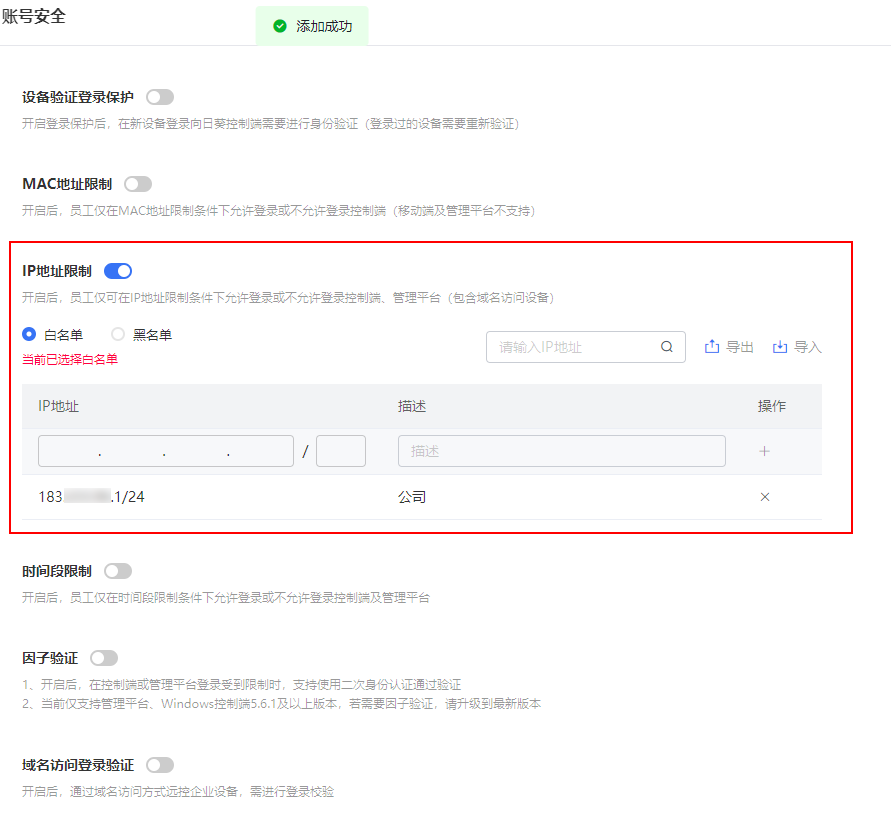
Task: Enable 域名访问登录验证 switch
Action: 160,765
